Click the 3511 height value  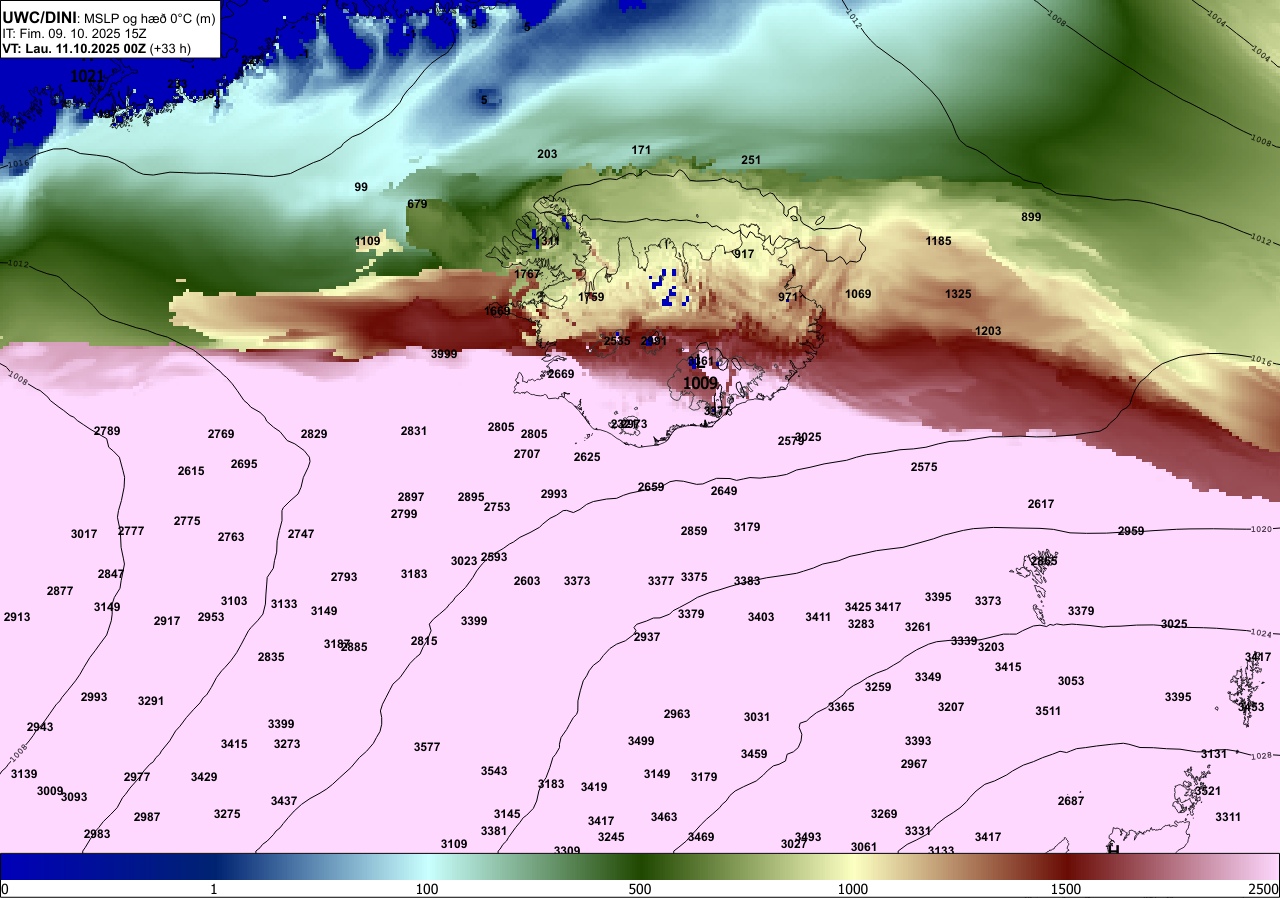tap(1048, 711)
